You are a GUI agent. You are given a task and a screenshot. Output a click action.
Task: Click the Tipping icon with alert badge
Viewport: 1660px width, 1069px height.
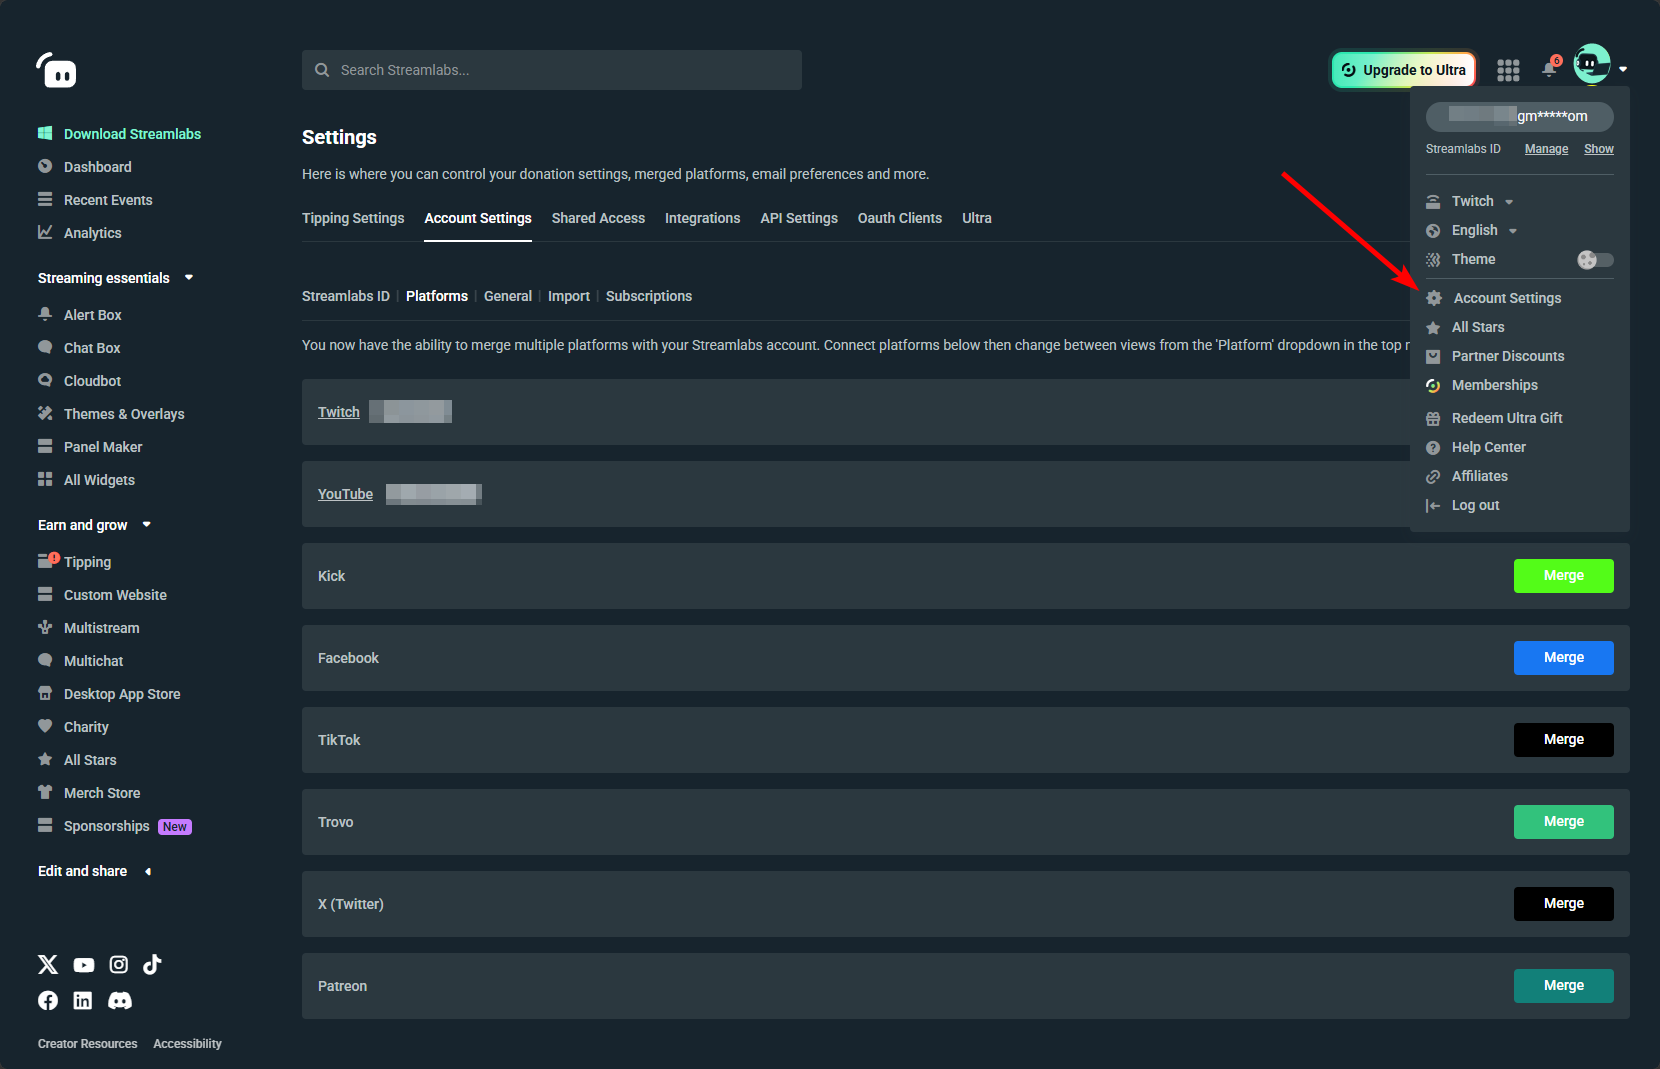coord(48,560)
